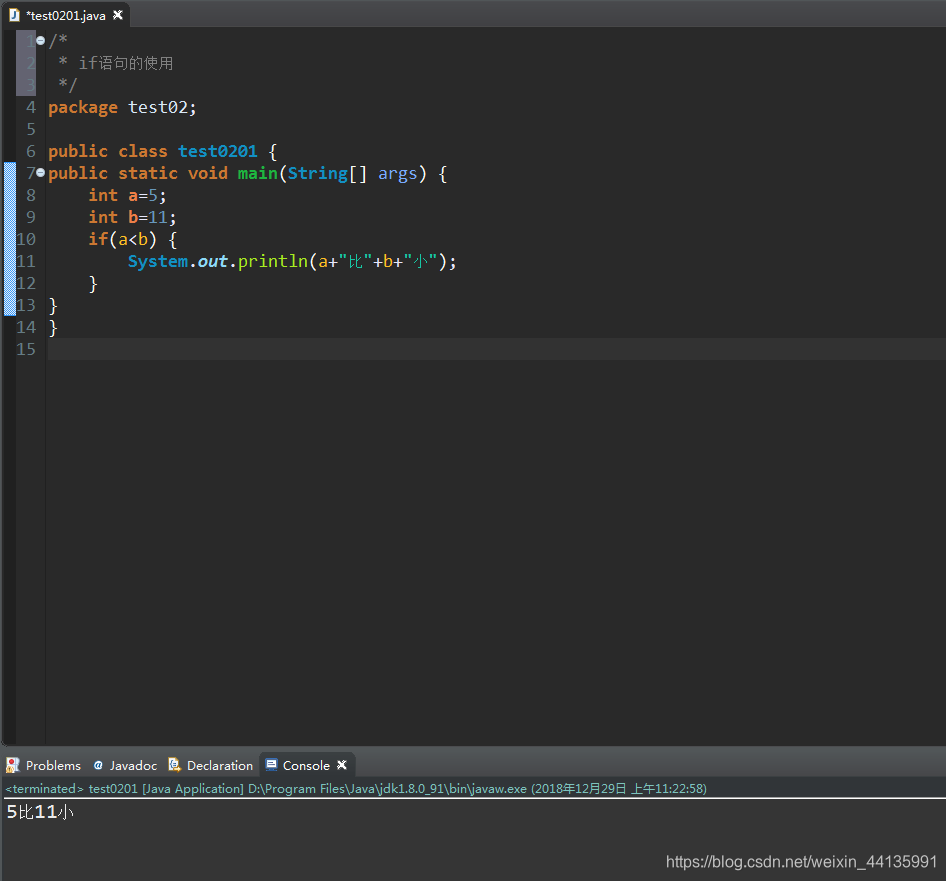Click line number 14 in the gutter
Screen dimensions: 946x881
click(26, 328)
